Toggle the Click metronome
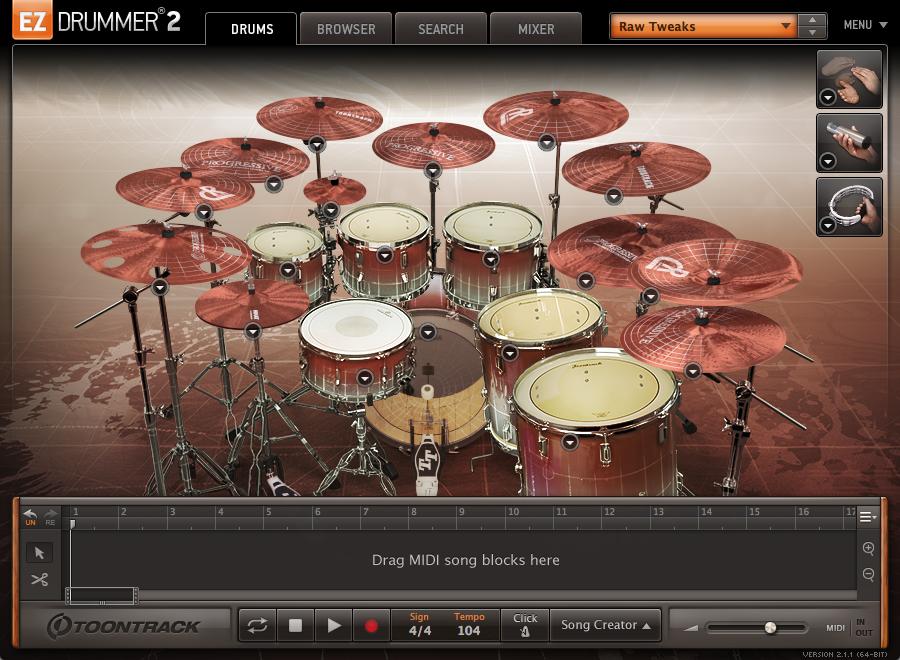900x660 pixels. pos(525,625)
